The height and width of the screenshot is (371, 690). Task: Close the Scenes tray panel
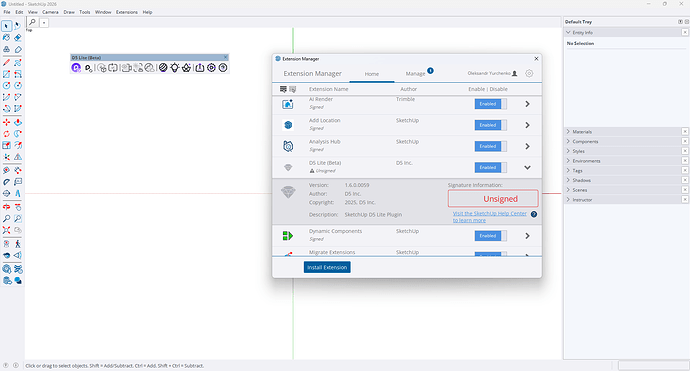tap(685, 190)
